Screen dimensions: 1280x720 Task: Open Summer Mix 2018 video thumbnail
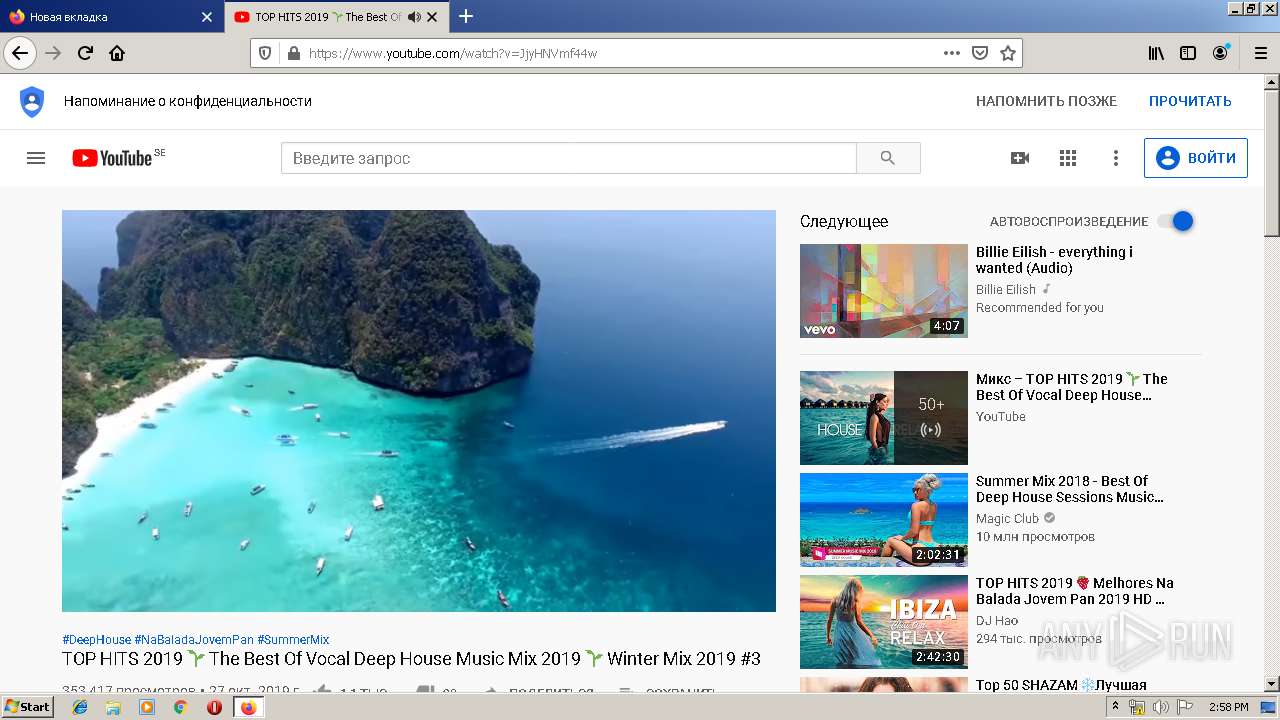[884, 520]
